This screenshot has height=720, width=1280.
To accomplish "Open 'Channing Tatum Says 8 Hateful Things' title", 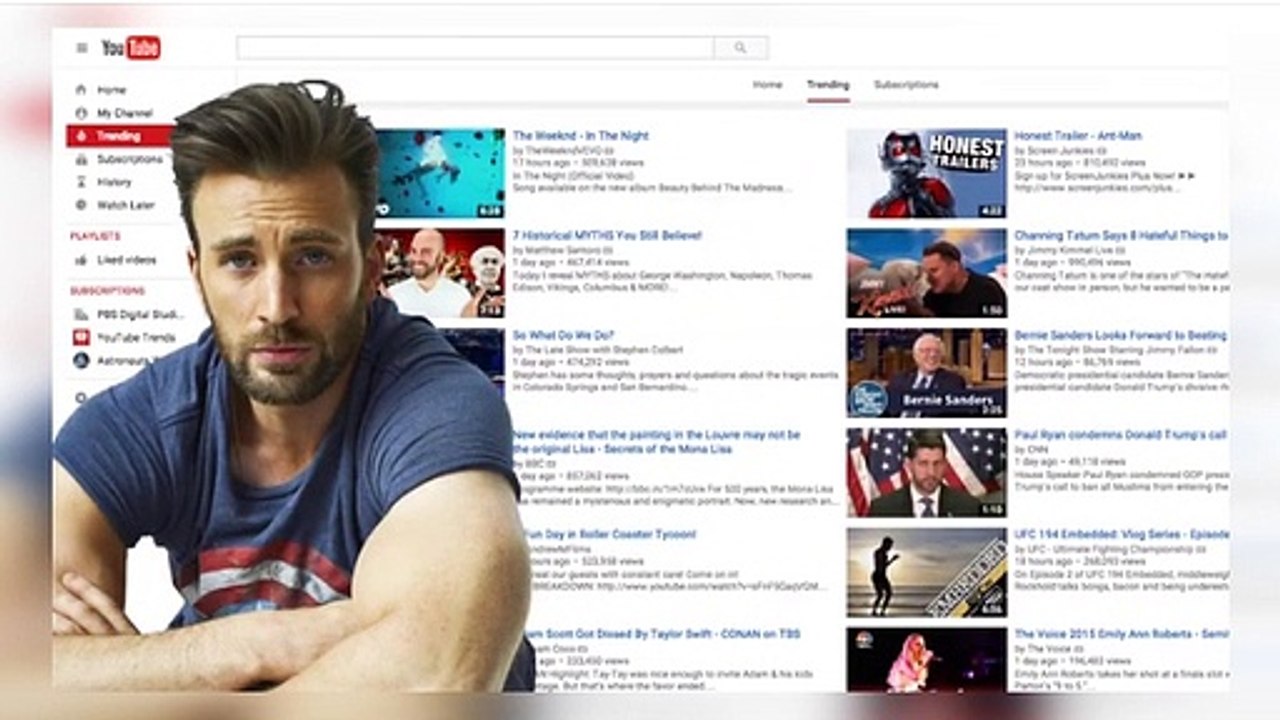I will coord(1122,236).
